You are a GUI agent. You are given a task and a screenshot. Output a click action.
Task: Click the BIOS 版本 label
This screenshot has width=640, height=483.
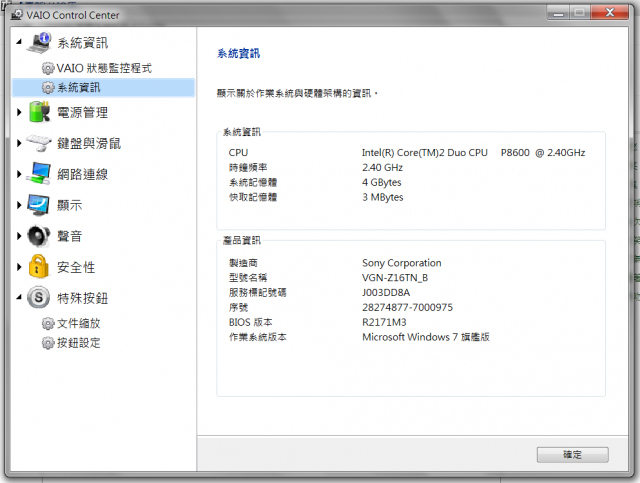(250, 323)
